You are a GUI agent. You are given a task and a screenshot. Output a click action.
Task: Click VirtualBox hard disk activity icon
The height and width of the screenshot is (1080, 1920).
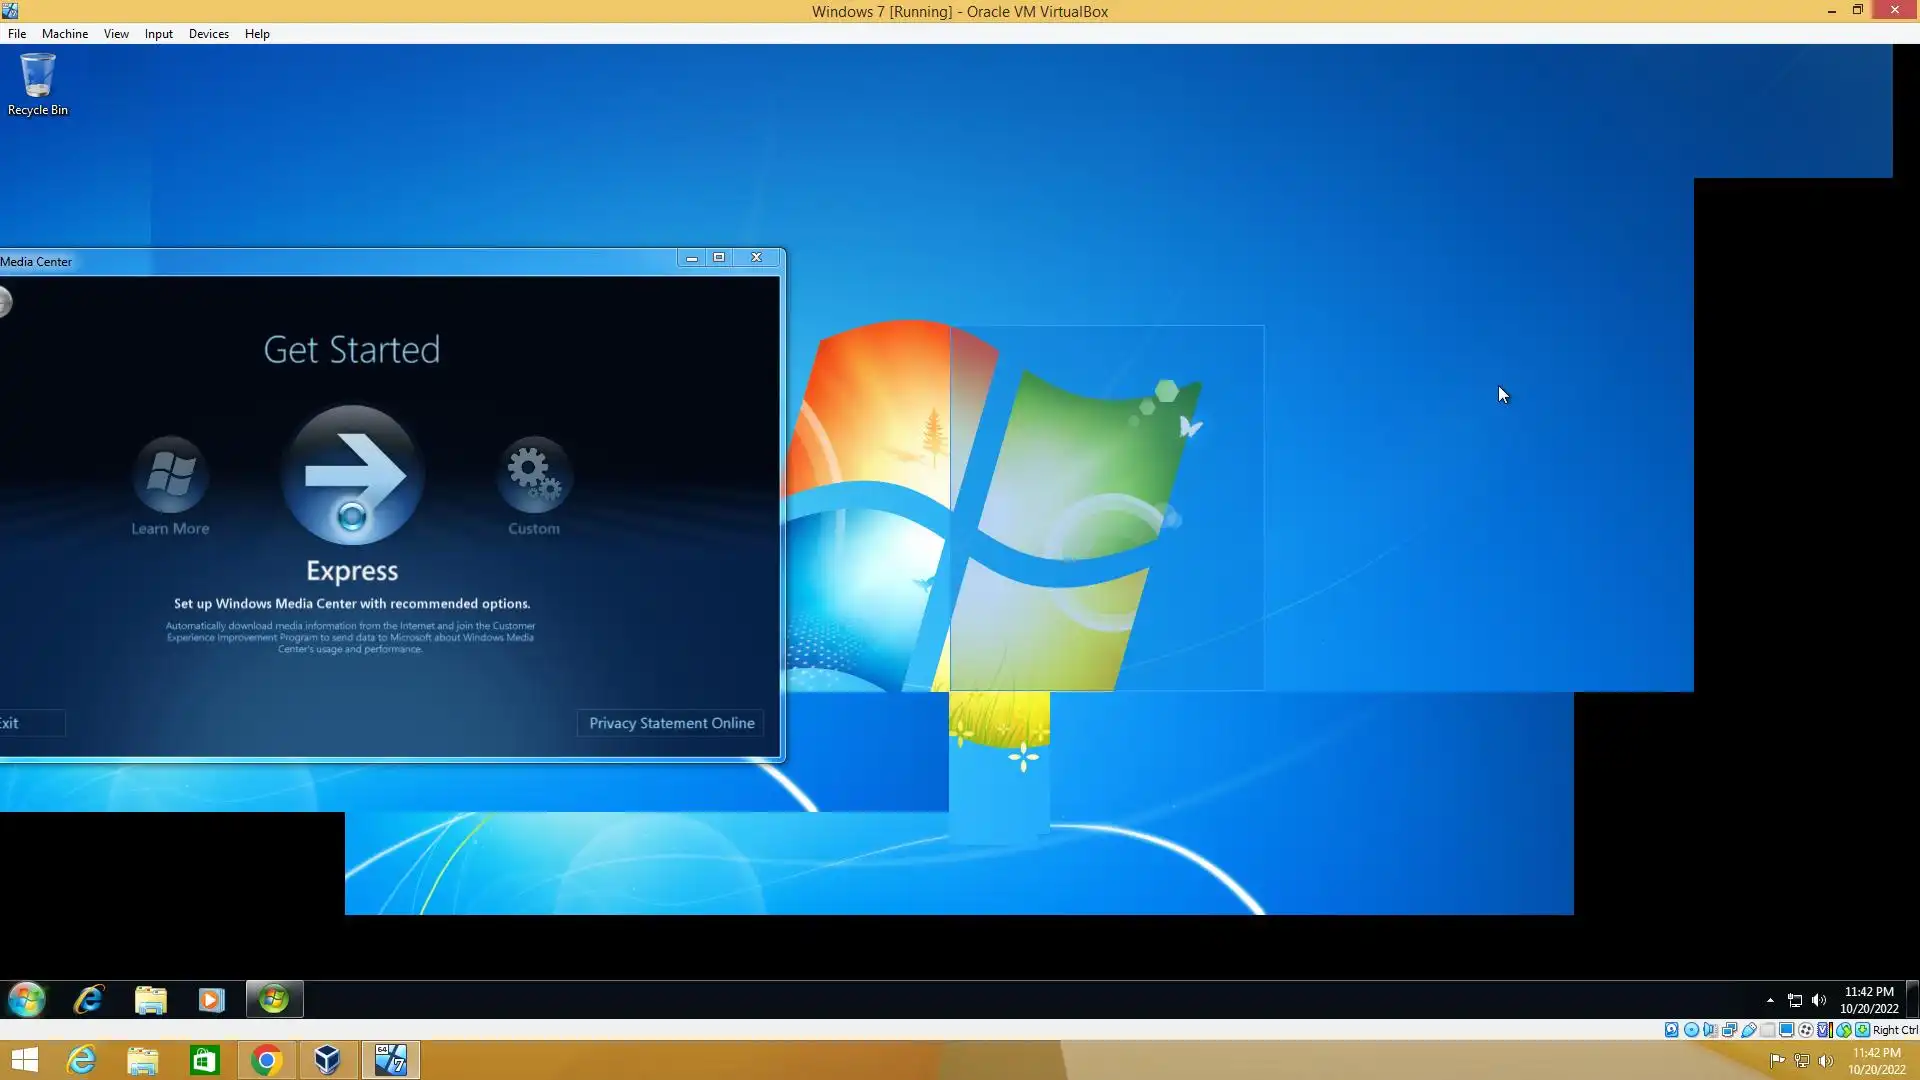(x=1672, y=1030)
